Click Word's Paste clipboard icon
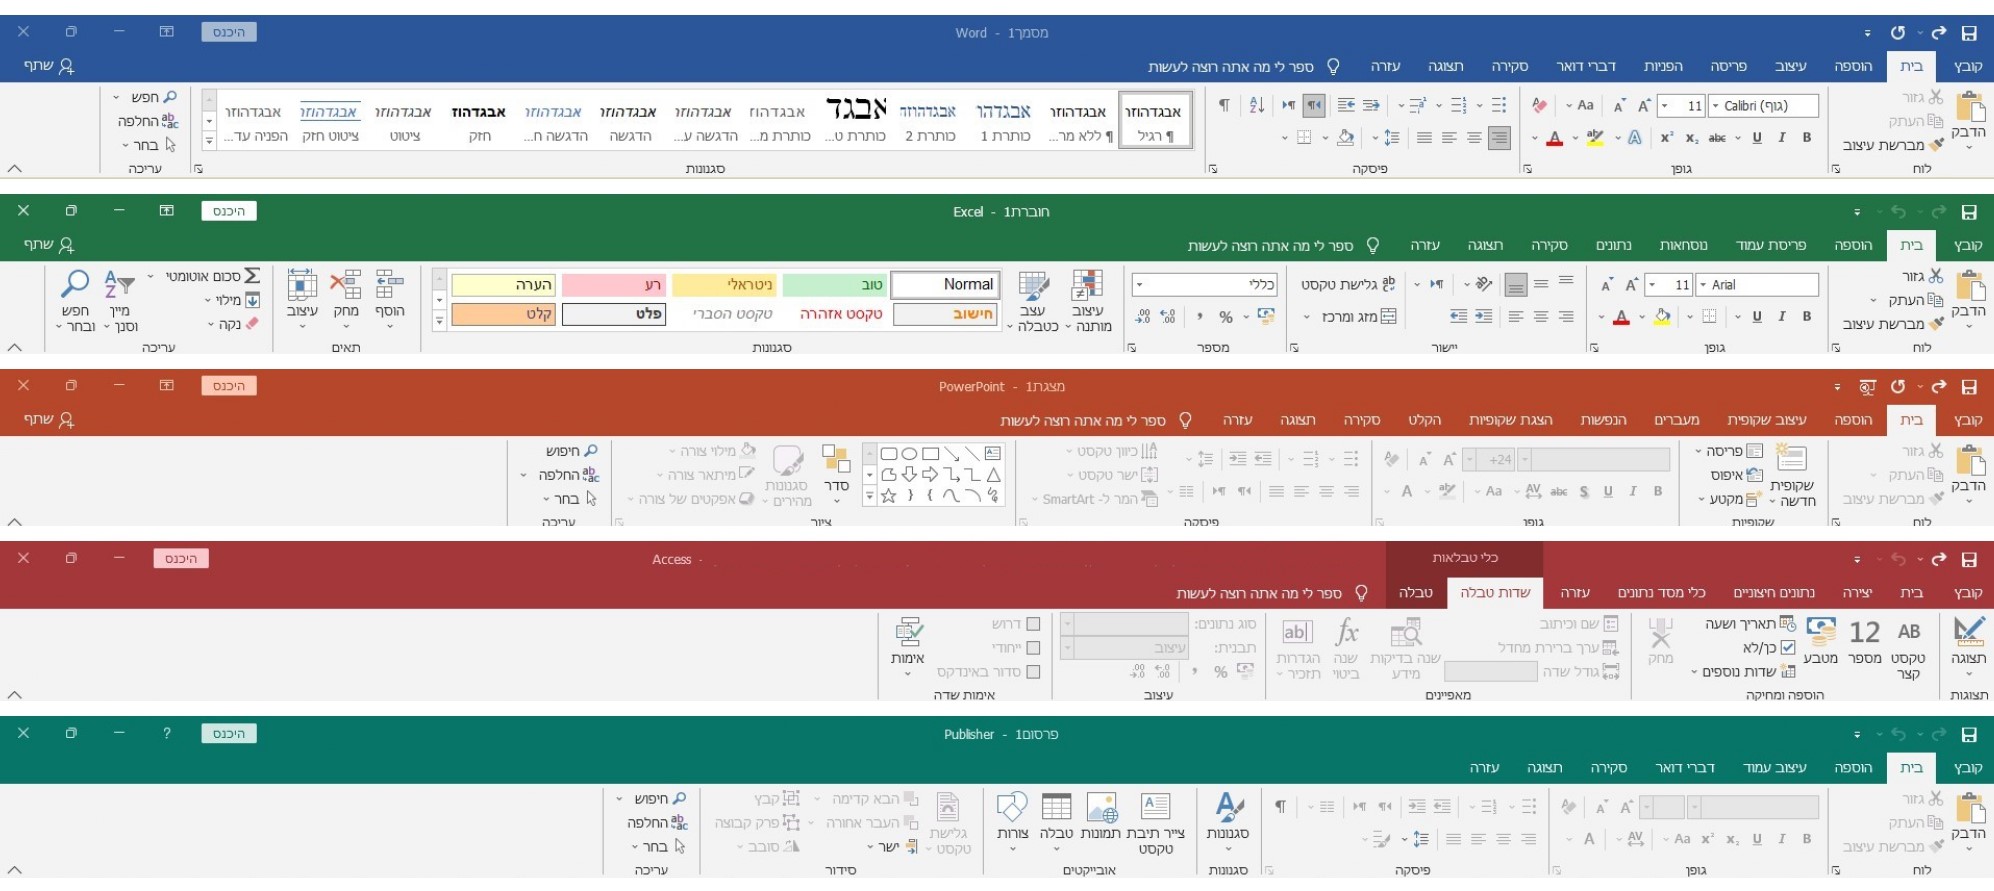Image resolution: width=1994 pixels, height=891 pixels. pyautogui.click(x=1969, y=108)
